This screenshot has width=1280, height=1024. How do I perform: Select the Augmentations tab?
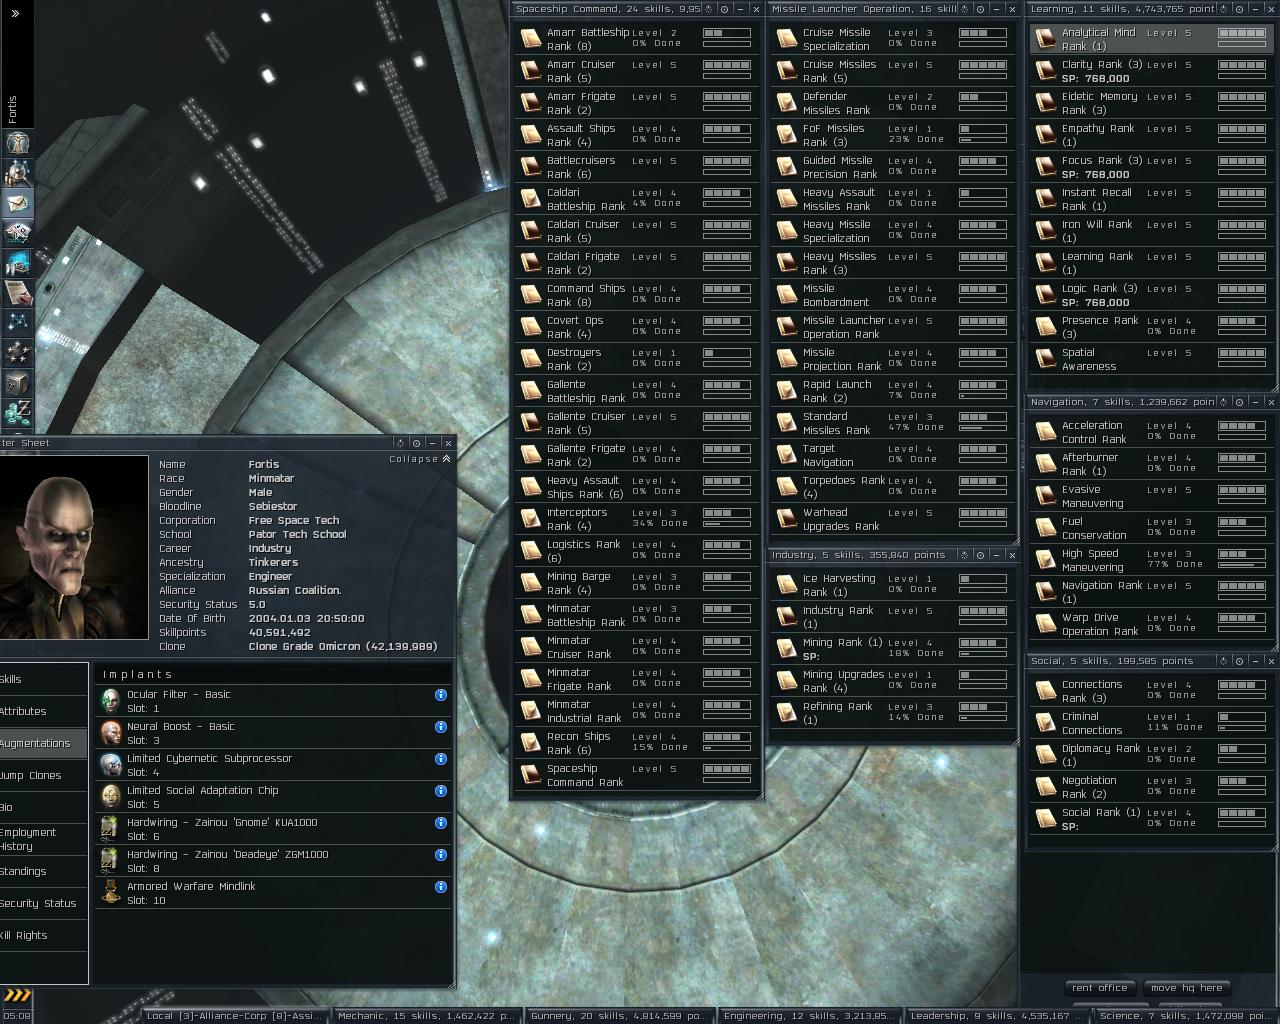point(44,743)
